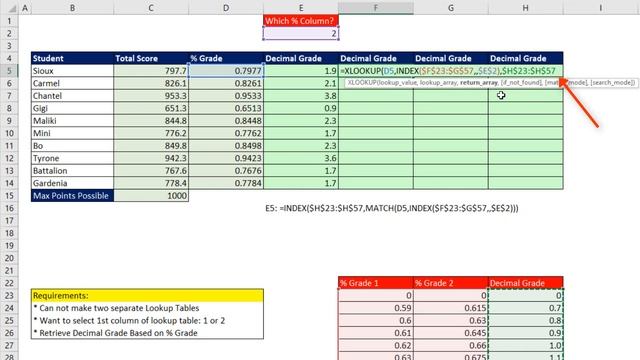Click the % grade value 0.7762
Screen dimensions: 640x360
tap(226, 133)
